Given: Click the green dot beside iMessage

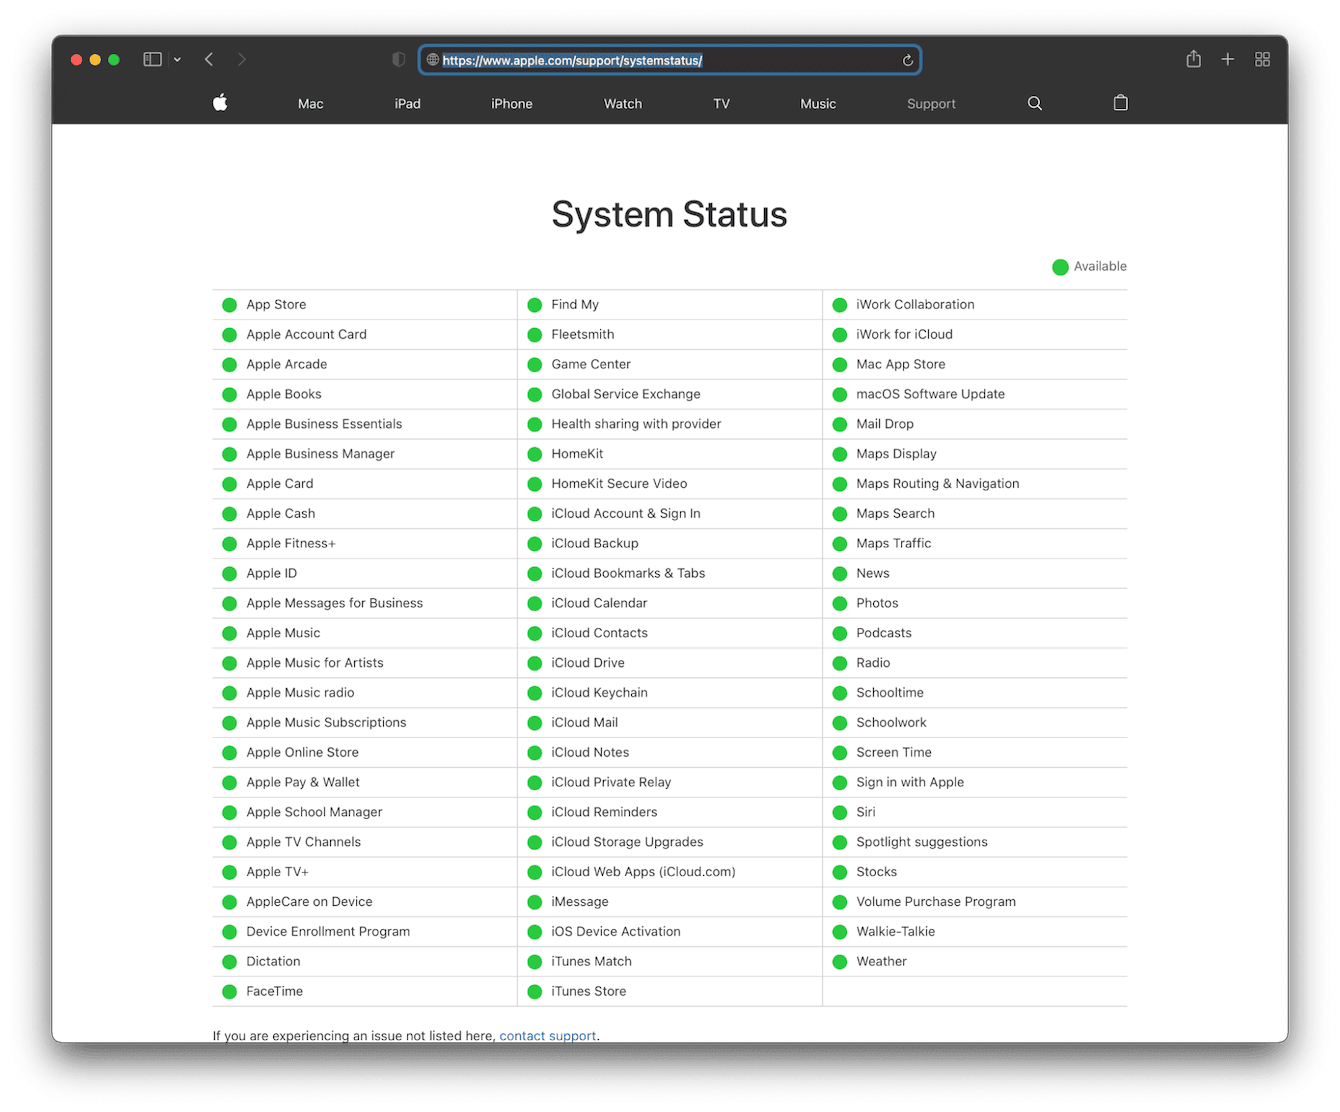Looking at the screenshot, I should pyautogui.click(x=534, y=902).
